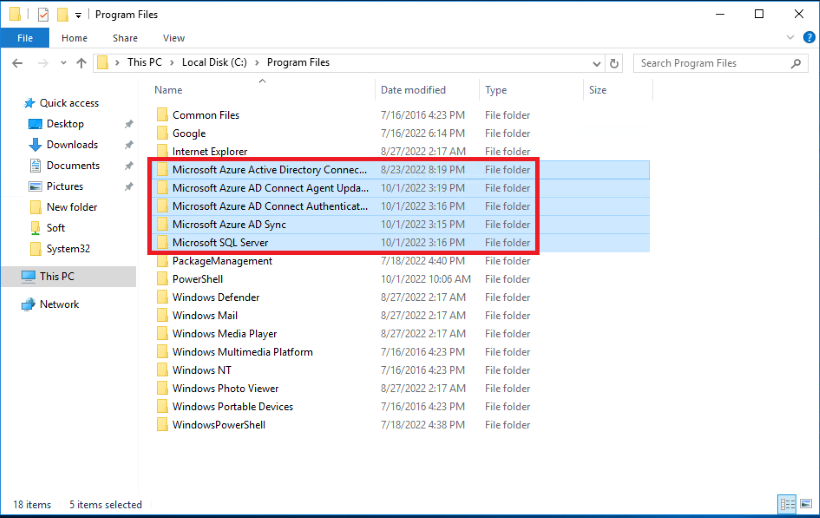This screenshot has height=518, width=820.
Task: Sort by the Size column header
Action: (x=598, y=90)
